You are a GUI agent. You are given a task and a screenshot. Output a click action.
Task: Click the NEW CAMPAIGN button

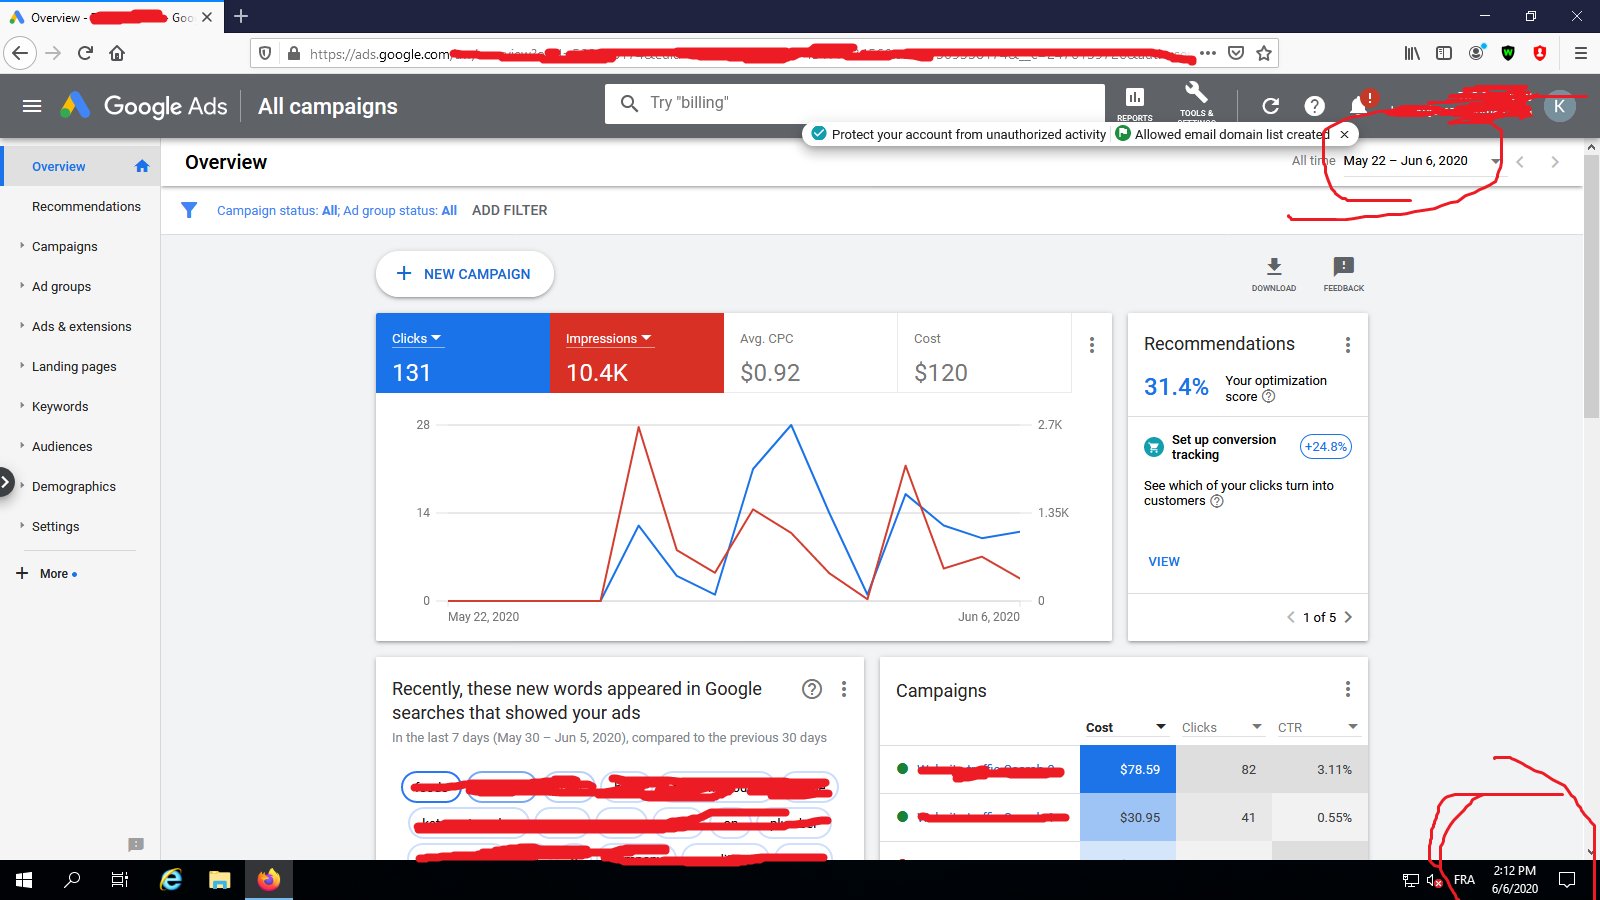point(465,274)
